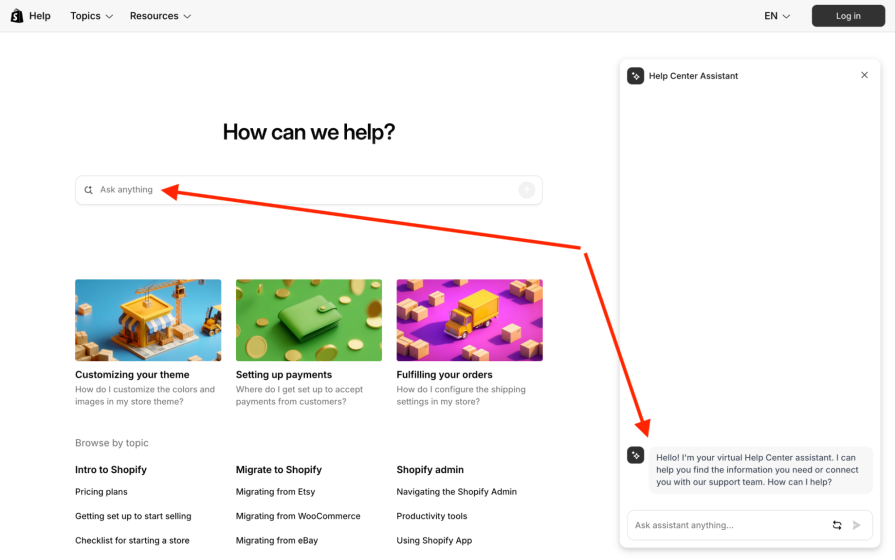Open Navigating the Shopify Admin link
Image resolution: width=895 pixels, height=560 pixels.
[x=456, y=492]
